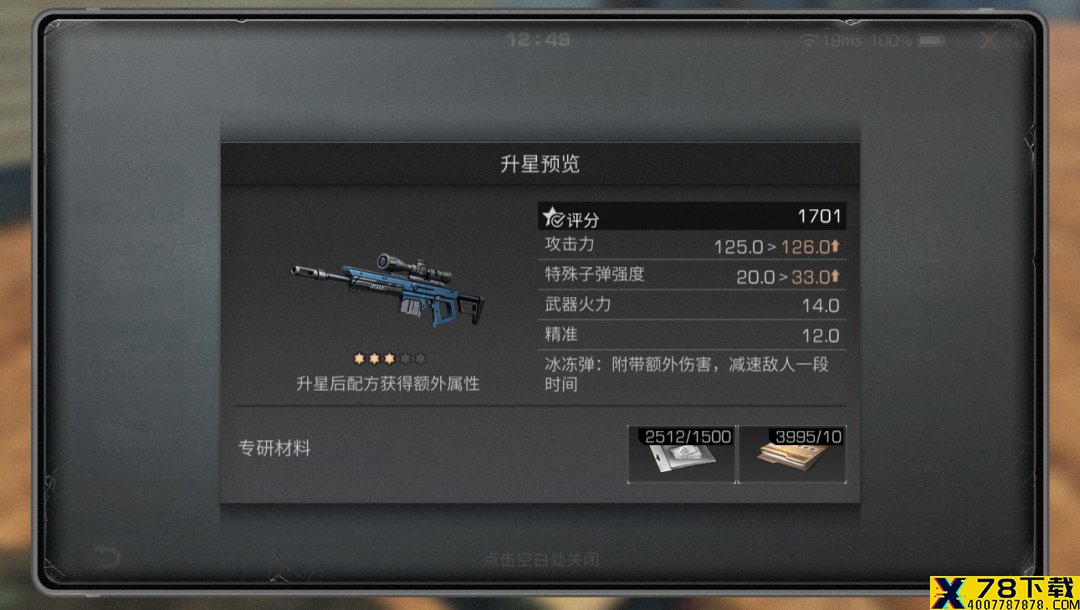Click the 评分 star badge icon
The width and height of the screenshot is (1080, 610).
point(553,218)
